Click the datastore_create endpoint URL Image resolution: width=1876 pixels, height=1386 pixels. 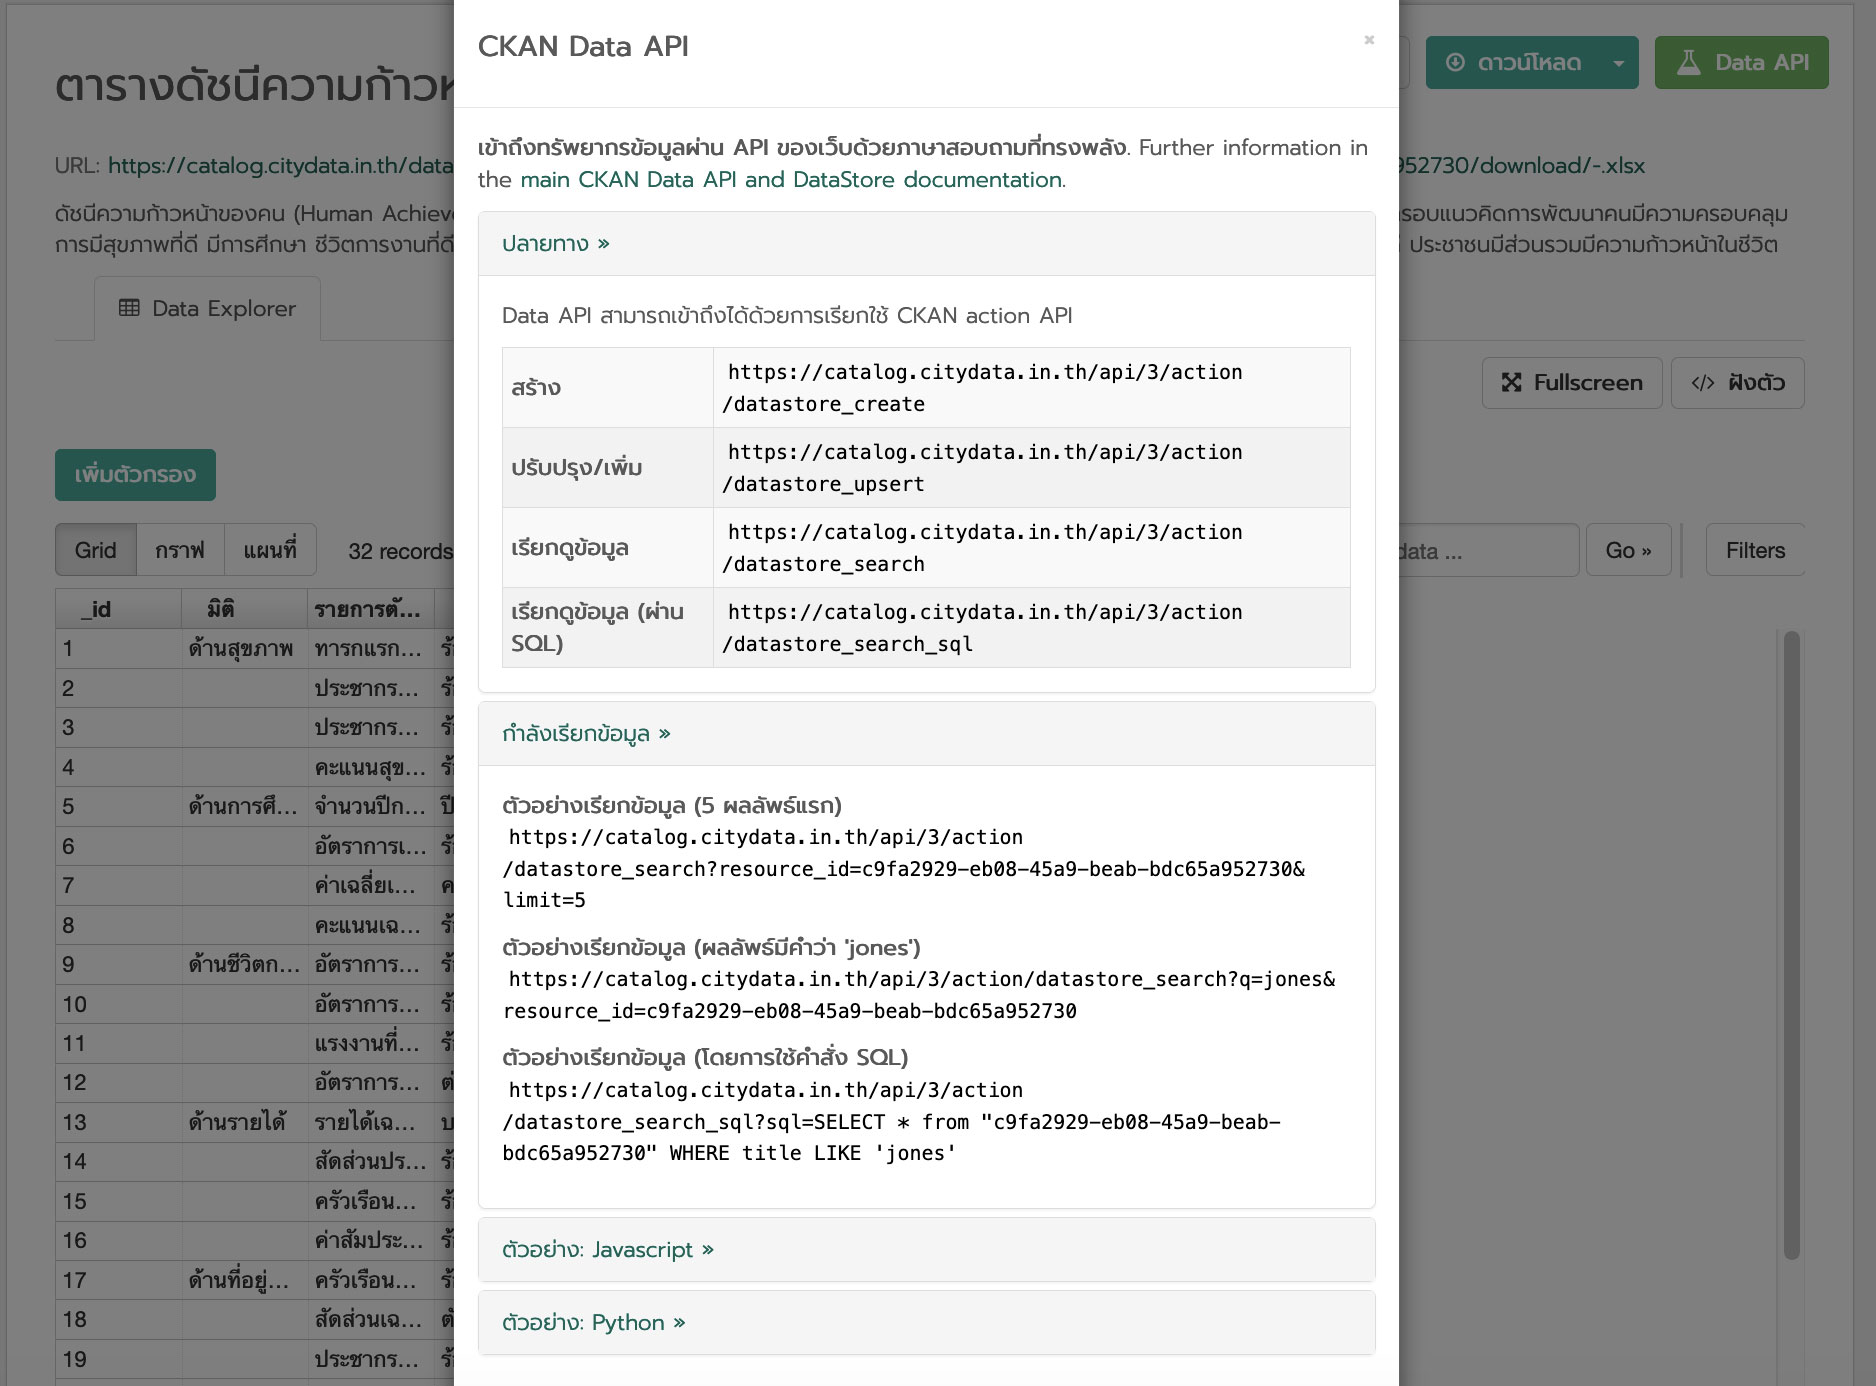982,388
